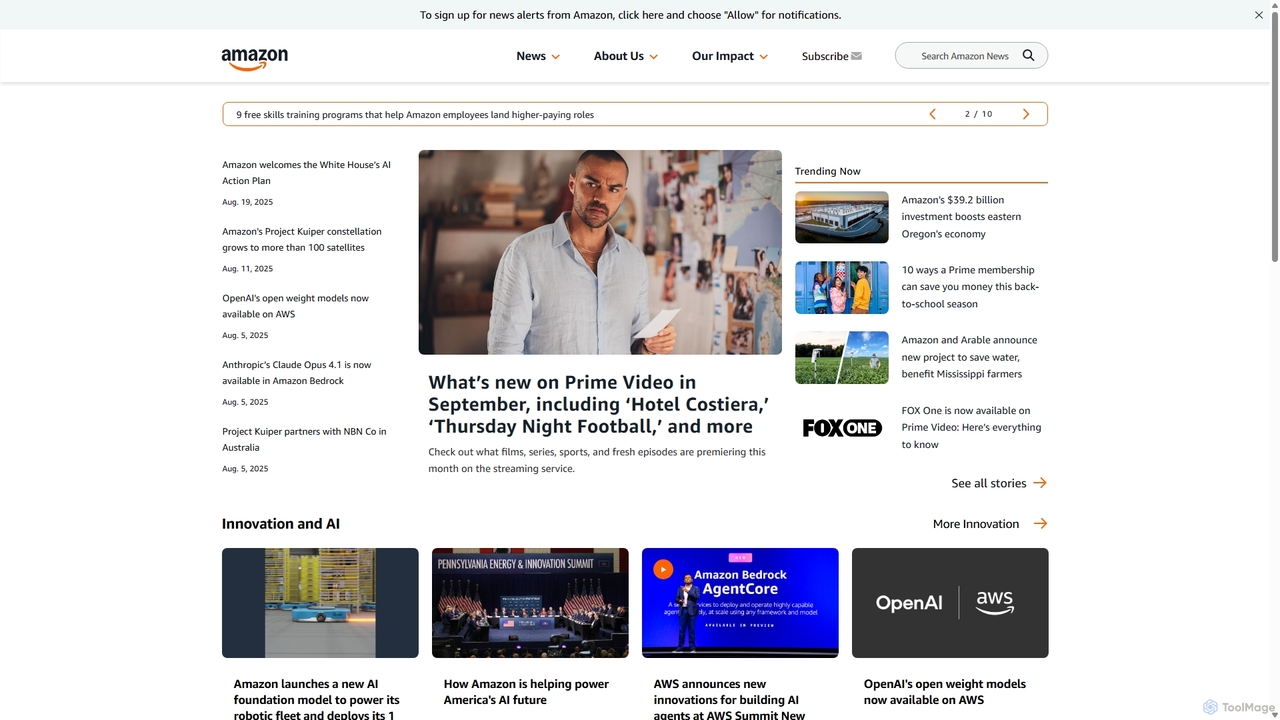Click the arrow beside See all stories

point(1040,483)
